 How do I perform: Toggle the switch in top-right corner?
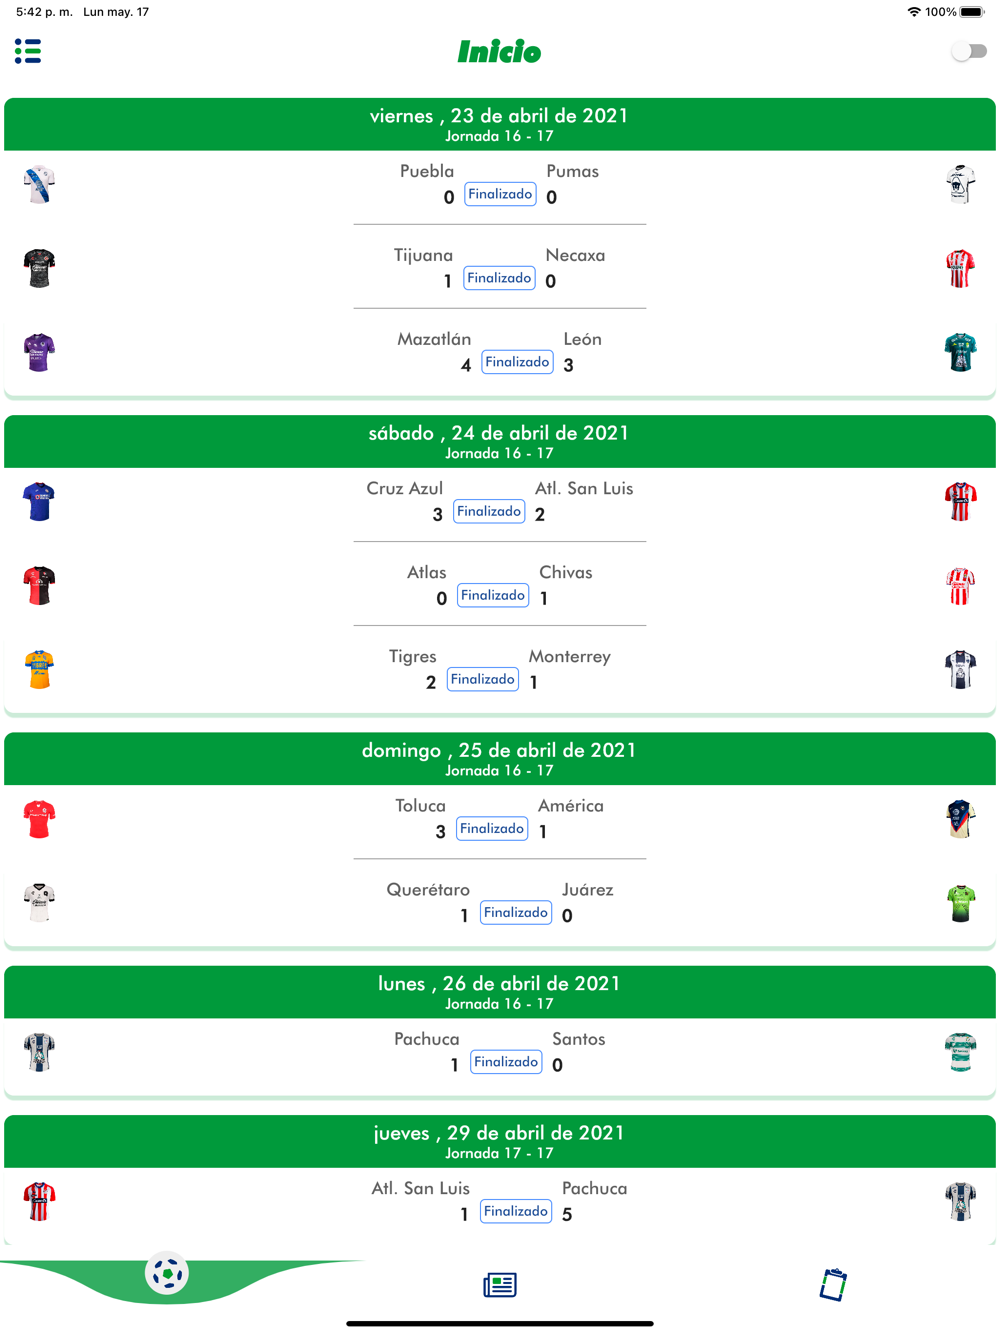click(968, 51)
